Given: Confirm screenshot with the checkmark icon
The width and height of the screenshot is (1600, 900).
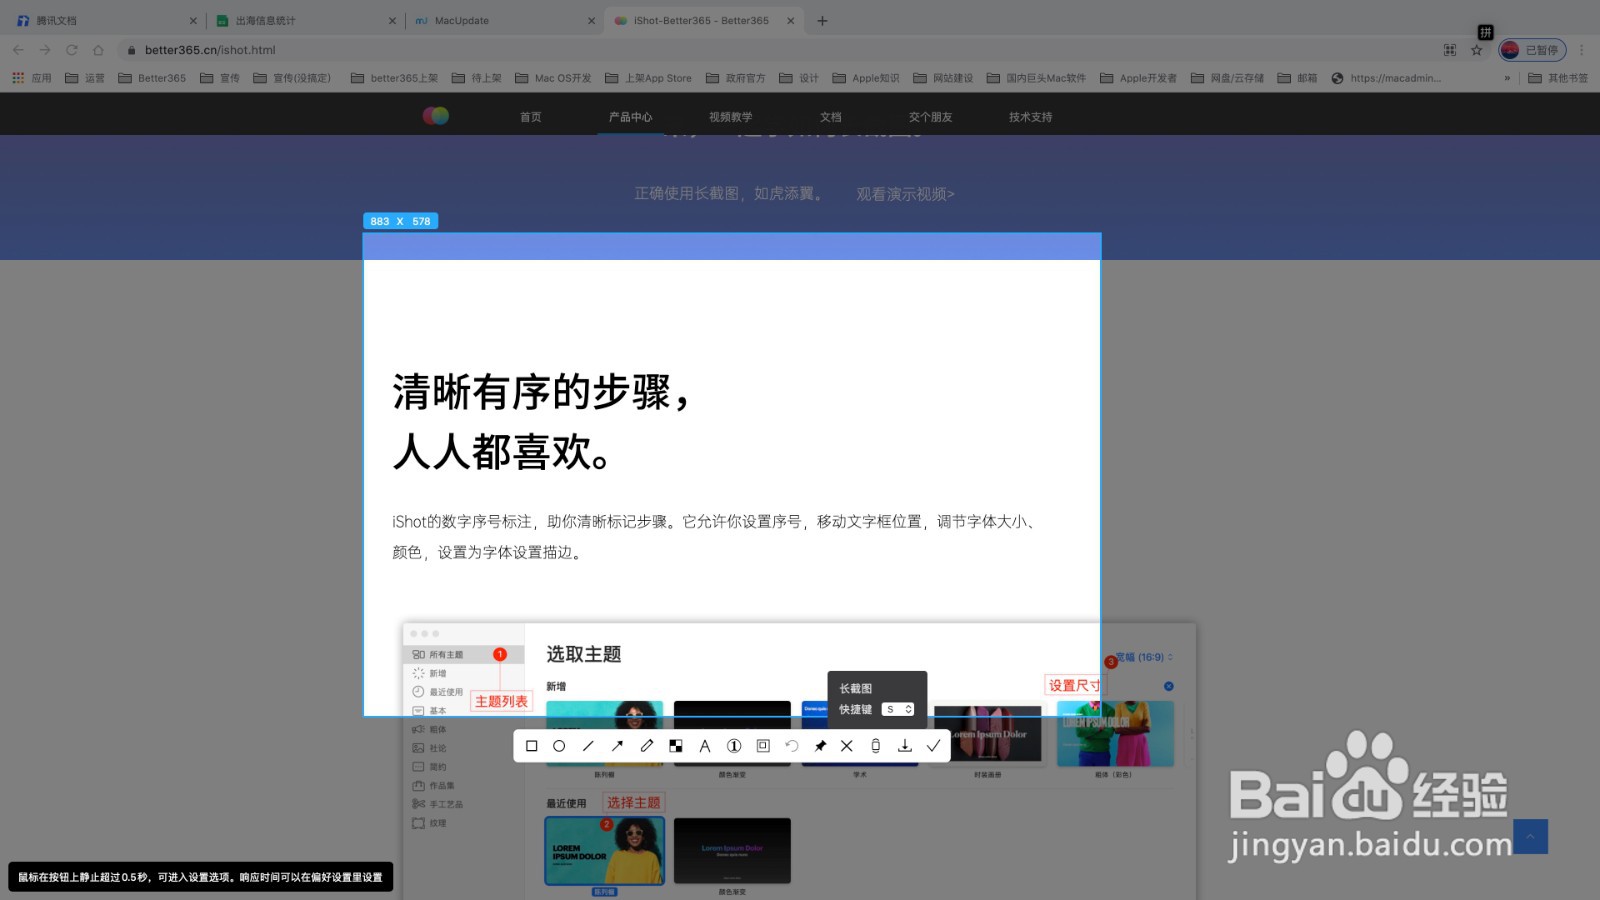Looking at the screenshot, I should click(934, 746).
